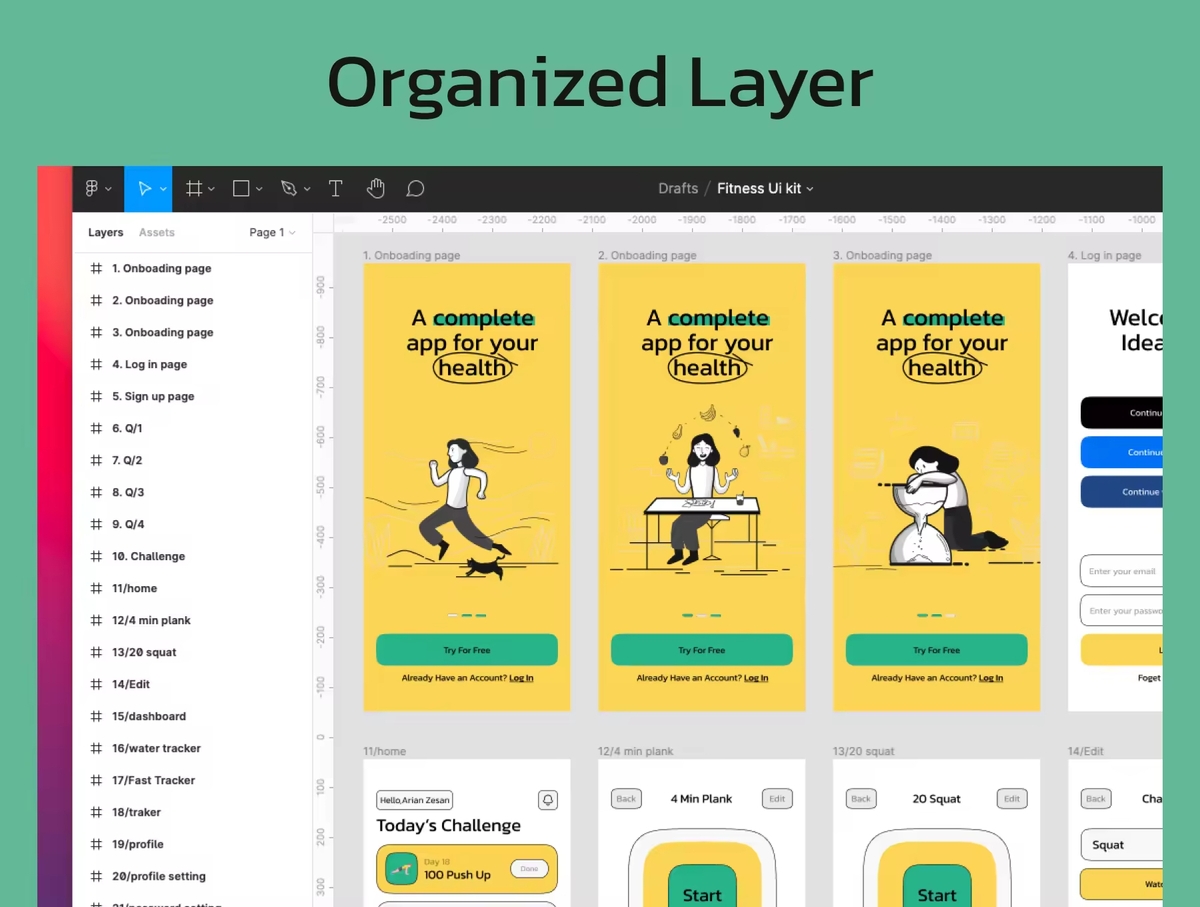
Task: Select the Pen tool
Action: click(x=289, y=189)
